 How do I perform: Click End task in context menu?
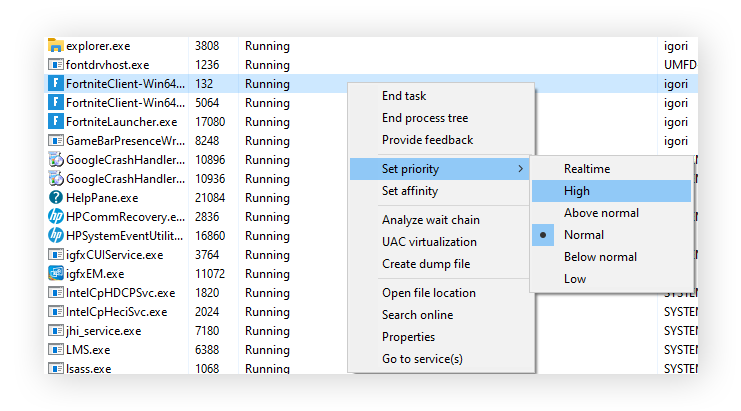pos(404,96)
